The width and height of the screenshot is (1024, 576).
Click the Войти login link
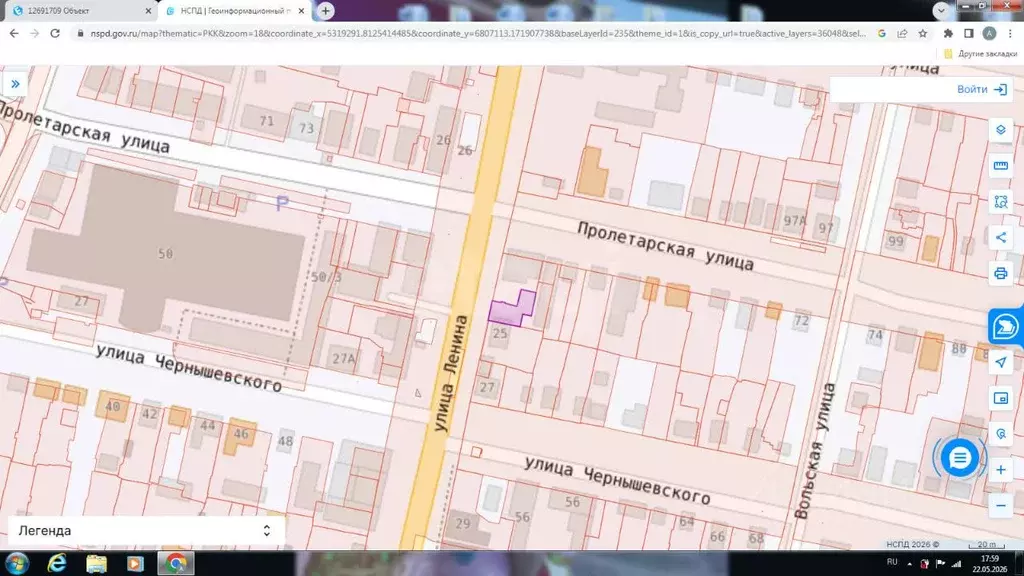tap(982, 89)
